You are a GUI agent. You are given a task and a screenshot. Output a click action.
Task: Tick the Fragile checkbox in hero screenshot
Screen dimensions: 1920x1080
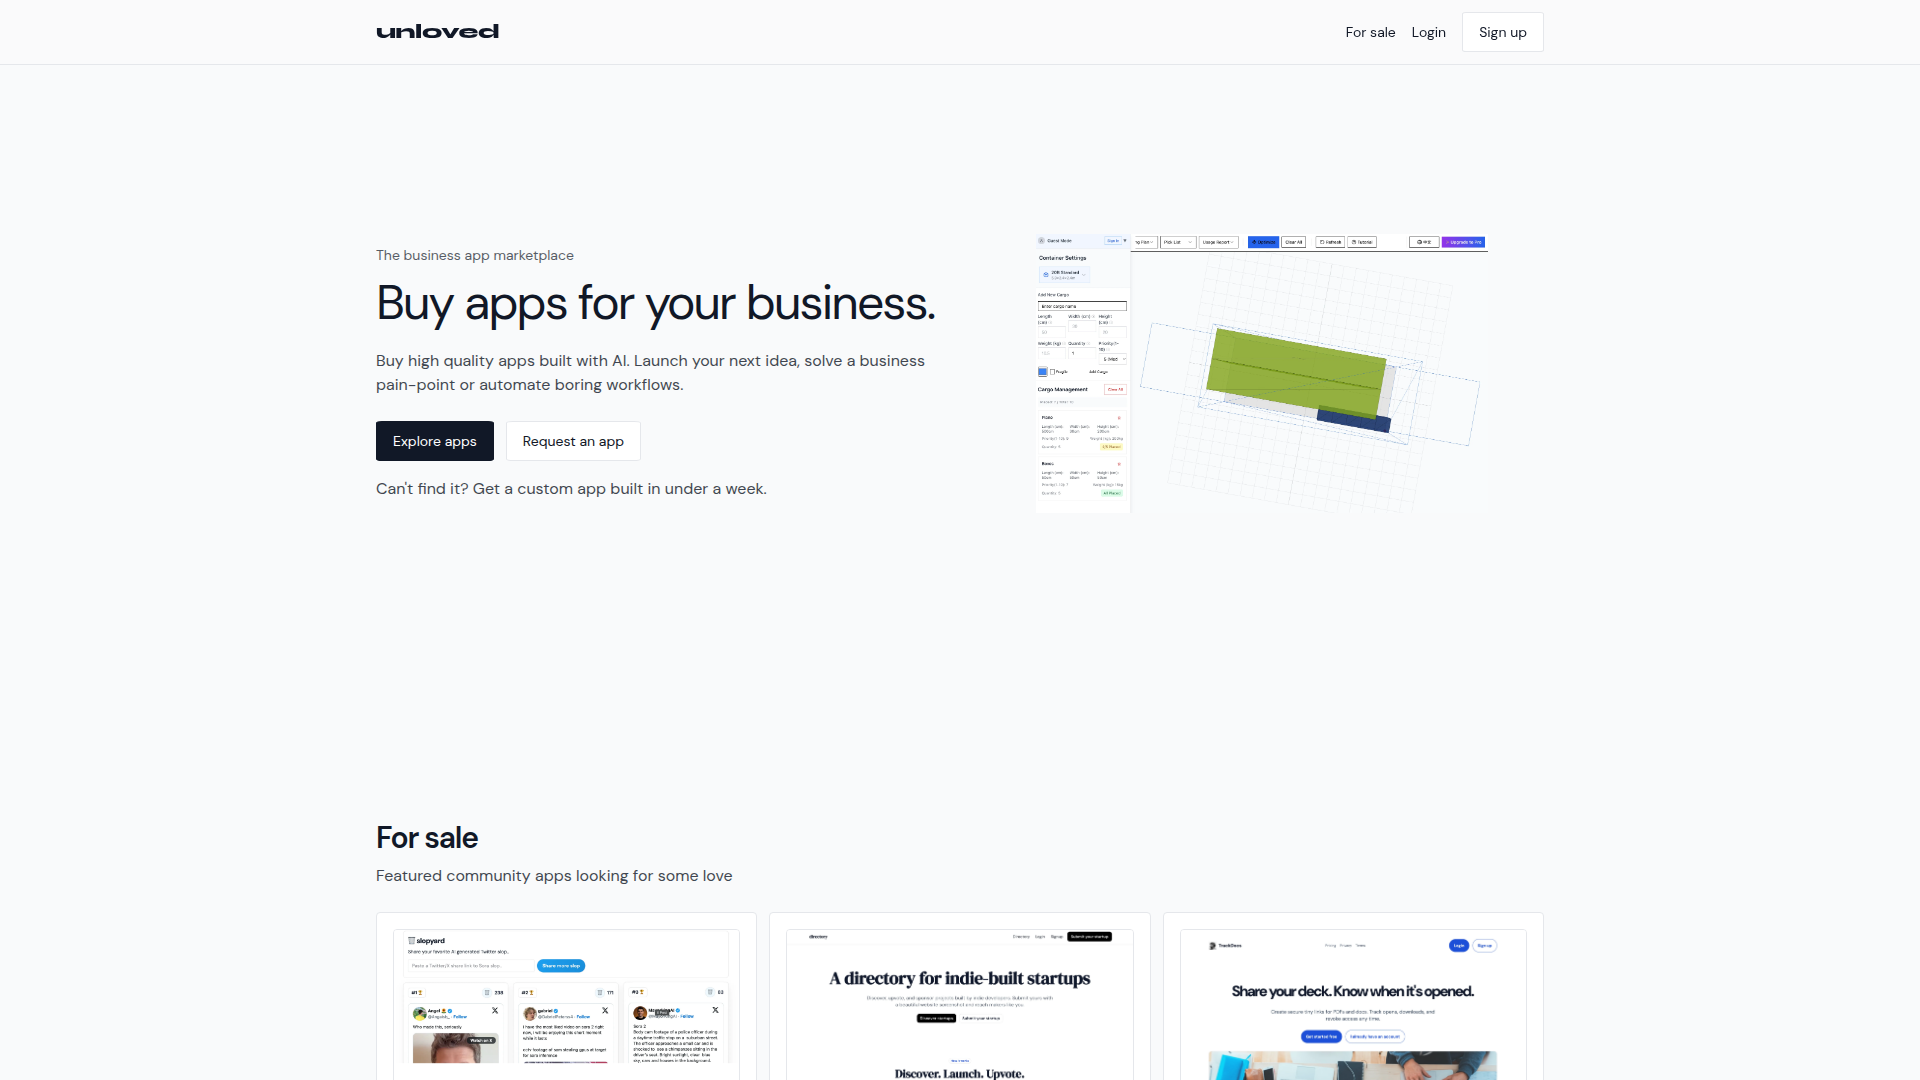(1052, 372)
